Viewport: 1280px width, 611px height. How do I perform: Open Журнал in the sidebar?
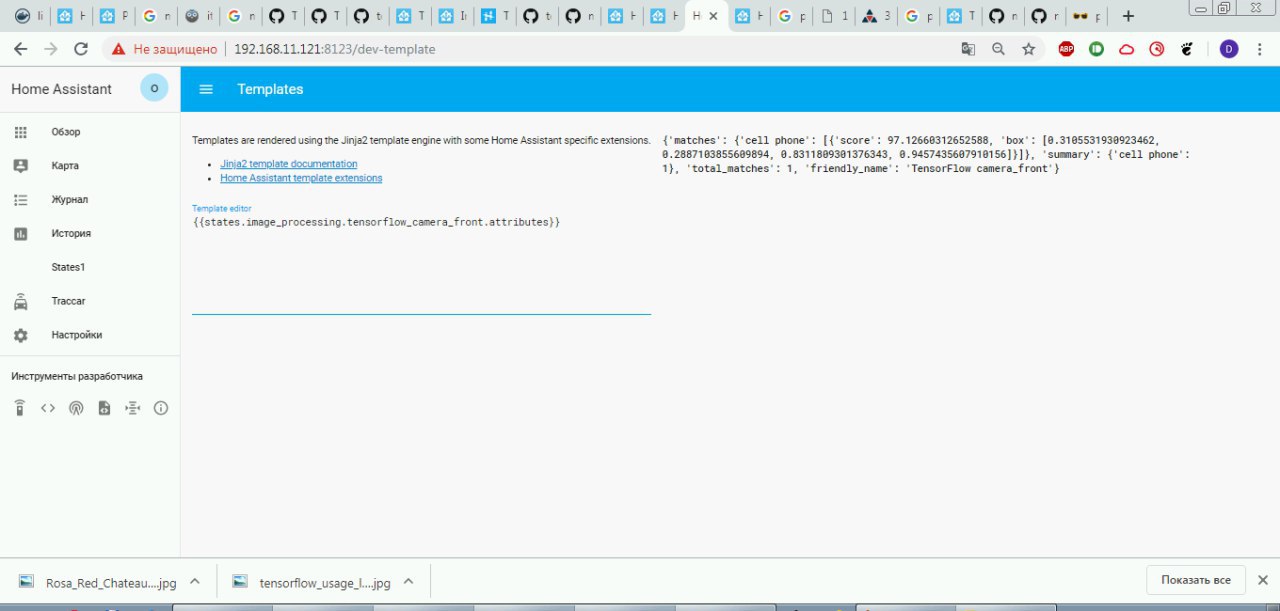[x=90, y=200]
